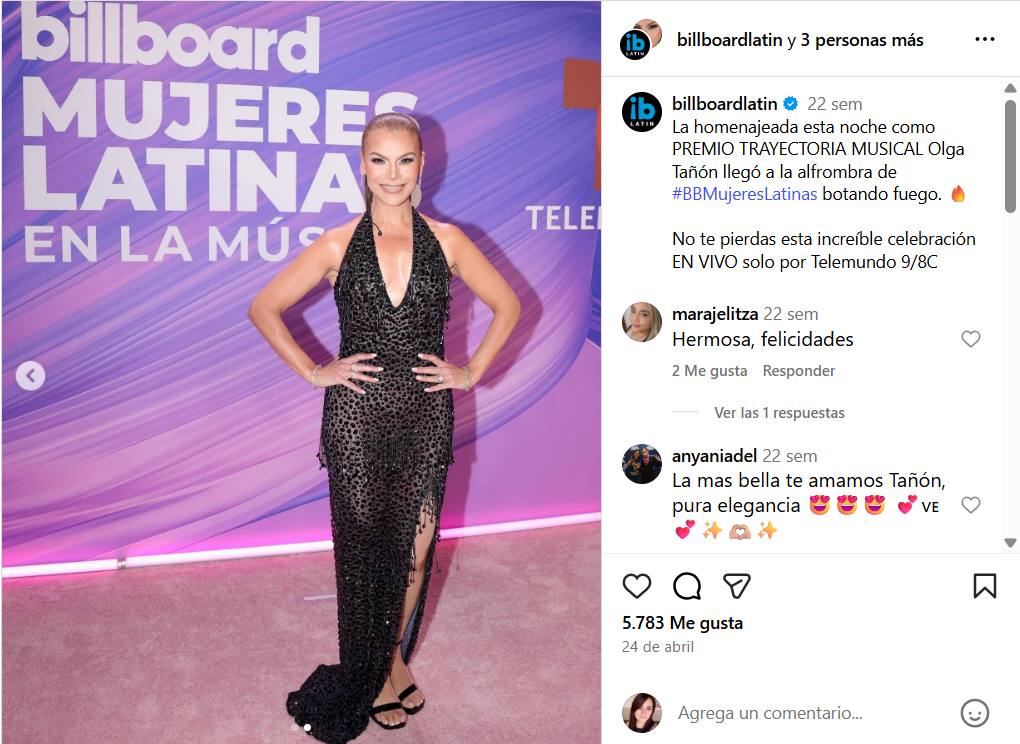Save the post with the bookmark icon
Image resolution: width=1020 pixels, height=744 pixels.
[x=984, y=586]
